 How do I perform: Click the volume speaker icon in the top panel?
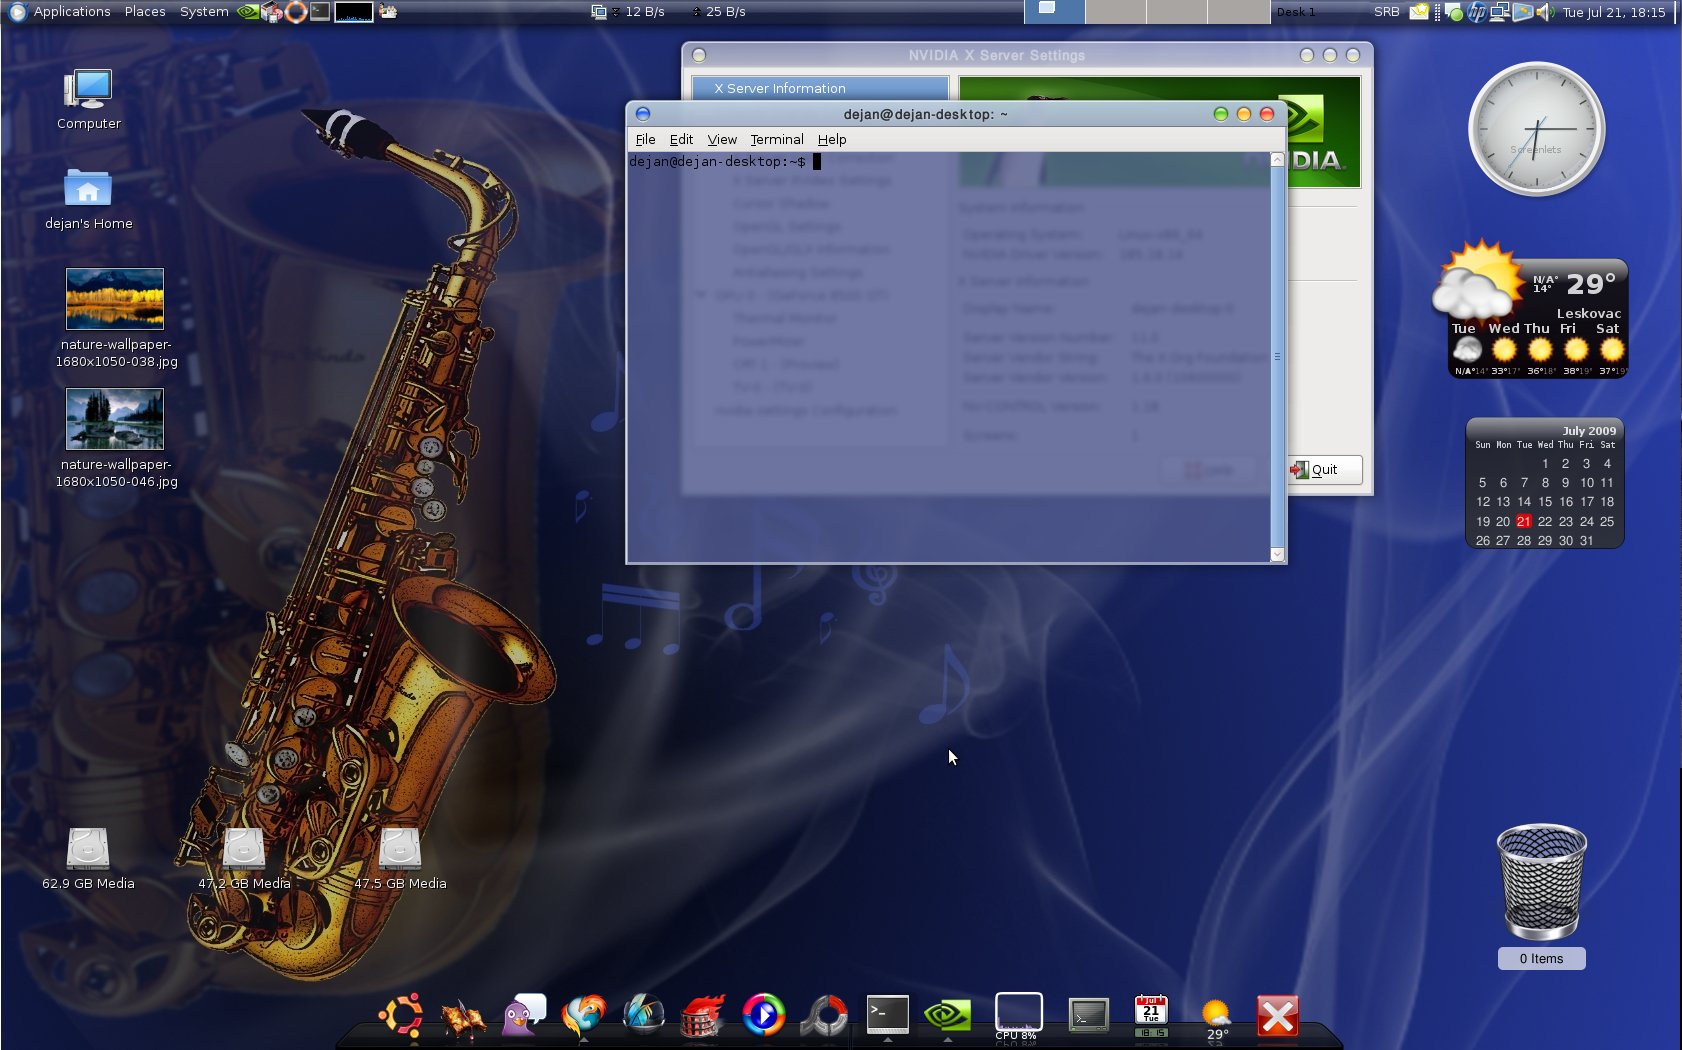[x=1545, y=12]
